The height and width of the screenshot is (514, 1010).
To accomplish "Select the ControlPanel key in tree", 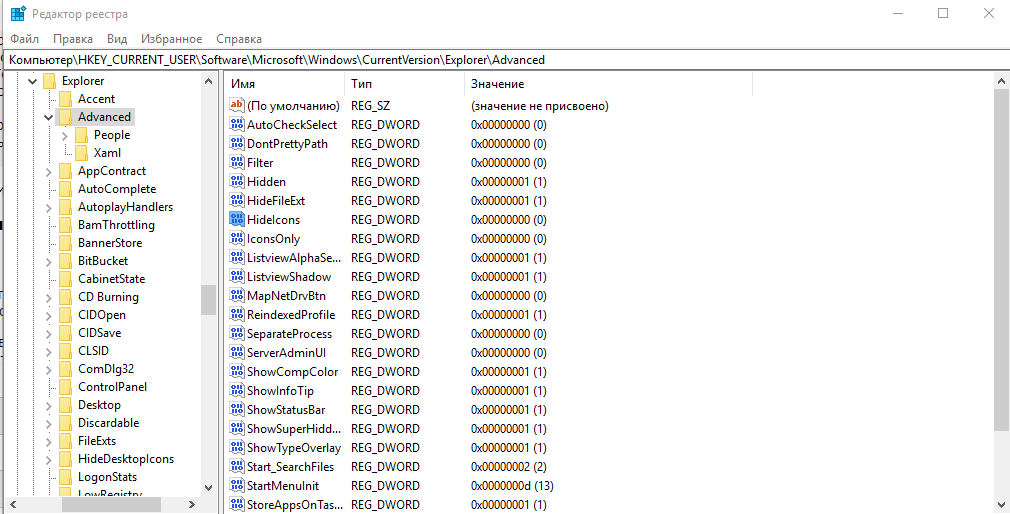I will point(112,387).
